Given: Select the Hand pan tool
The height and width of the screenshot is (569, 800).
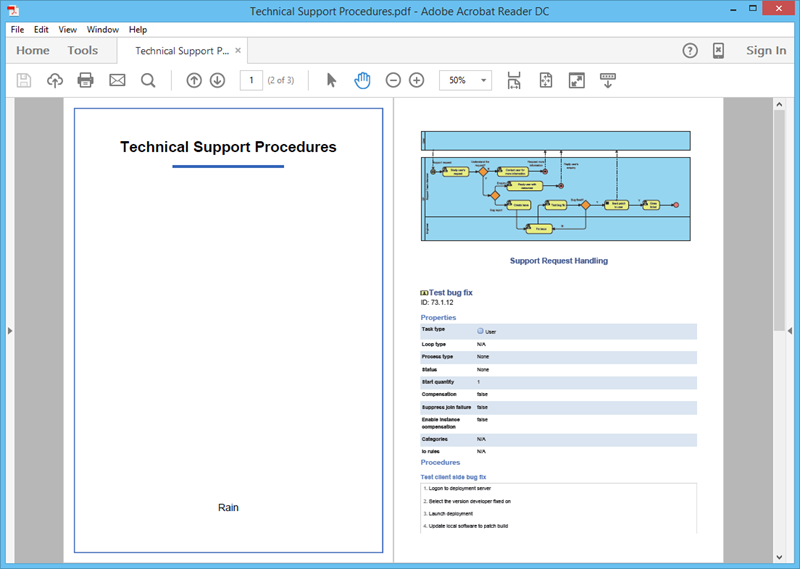Looking at the screenshot, I should [362, 80].
